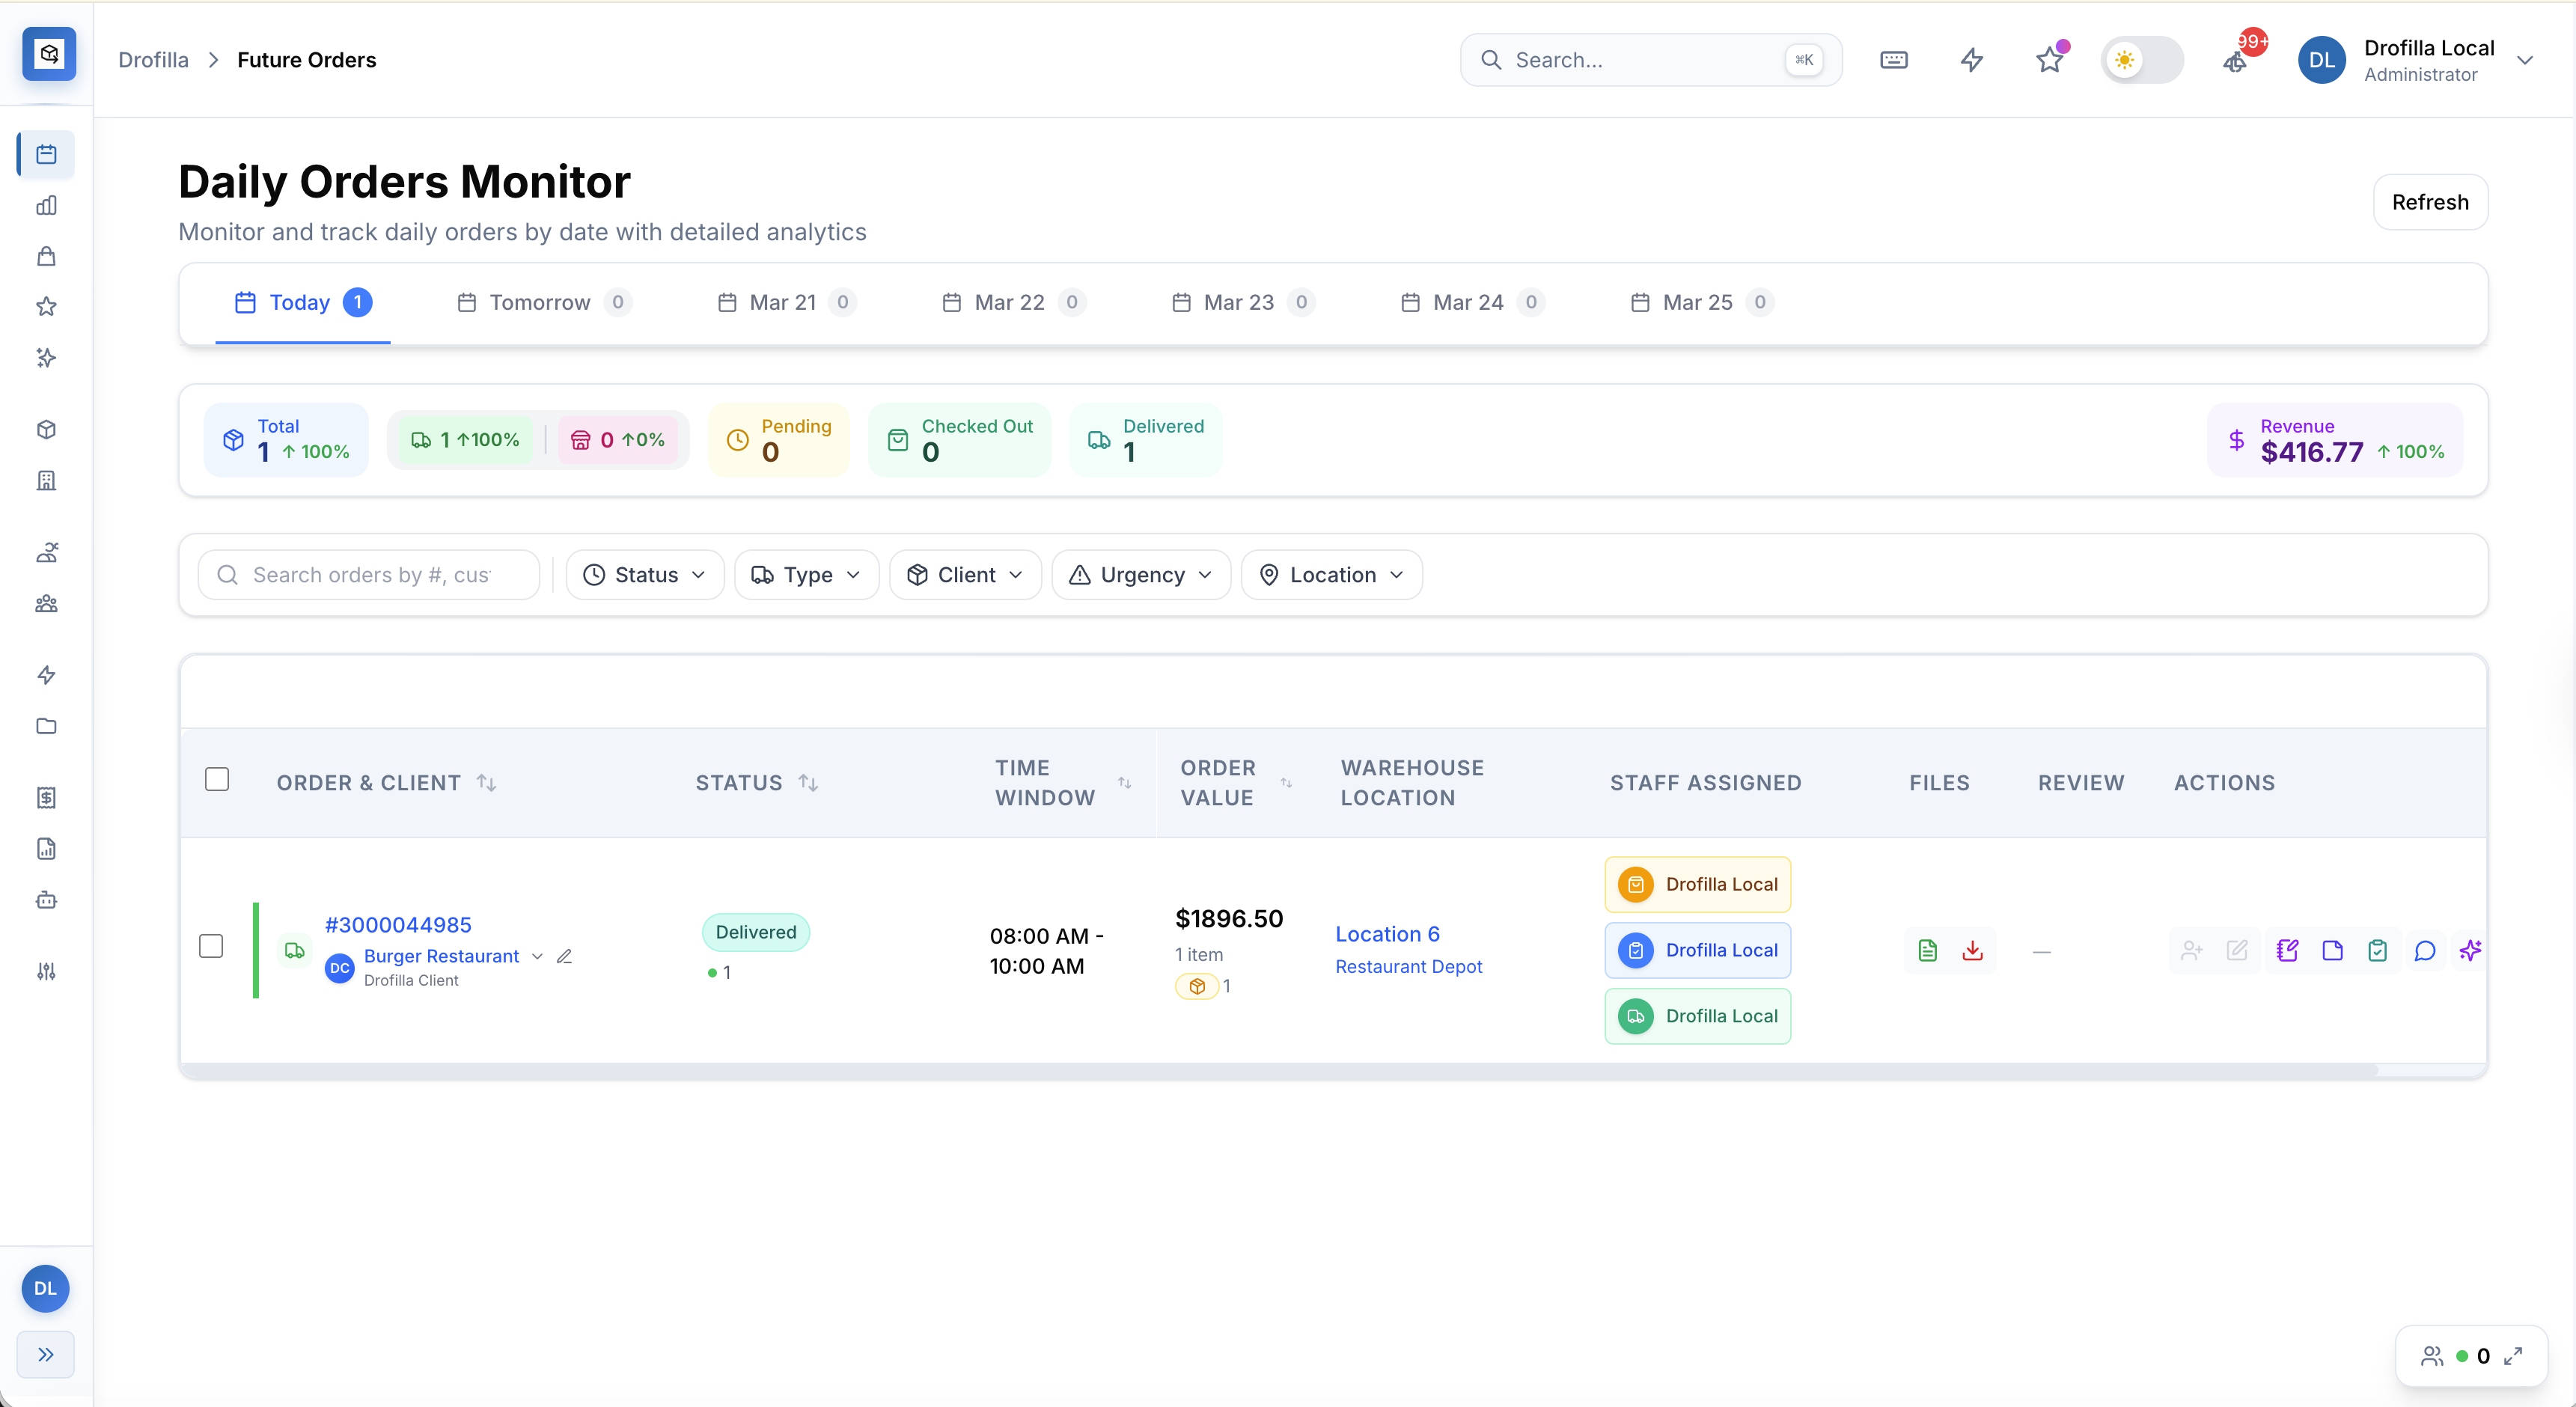Expand the Urgency filter dropdown
The width and height of the screenshot is (2576, 1407).
tap(1140, 574)
